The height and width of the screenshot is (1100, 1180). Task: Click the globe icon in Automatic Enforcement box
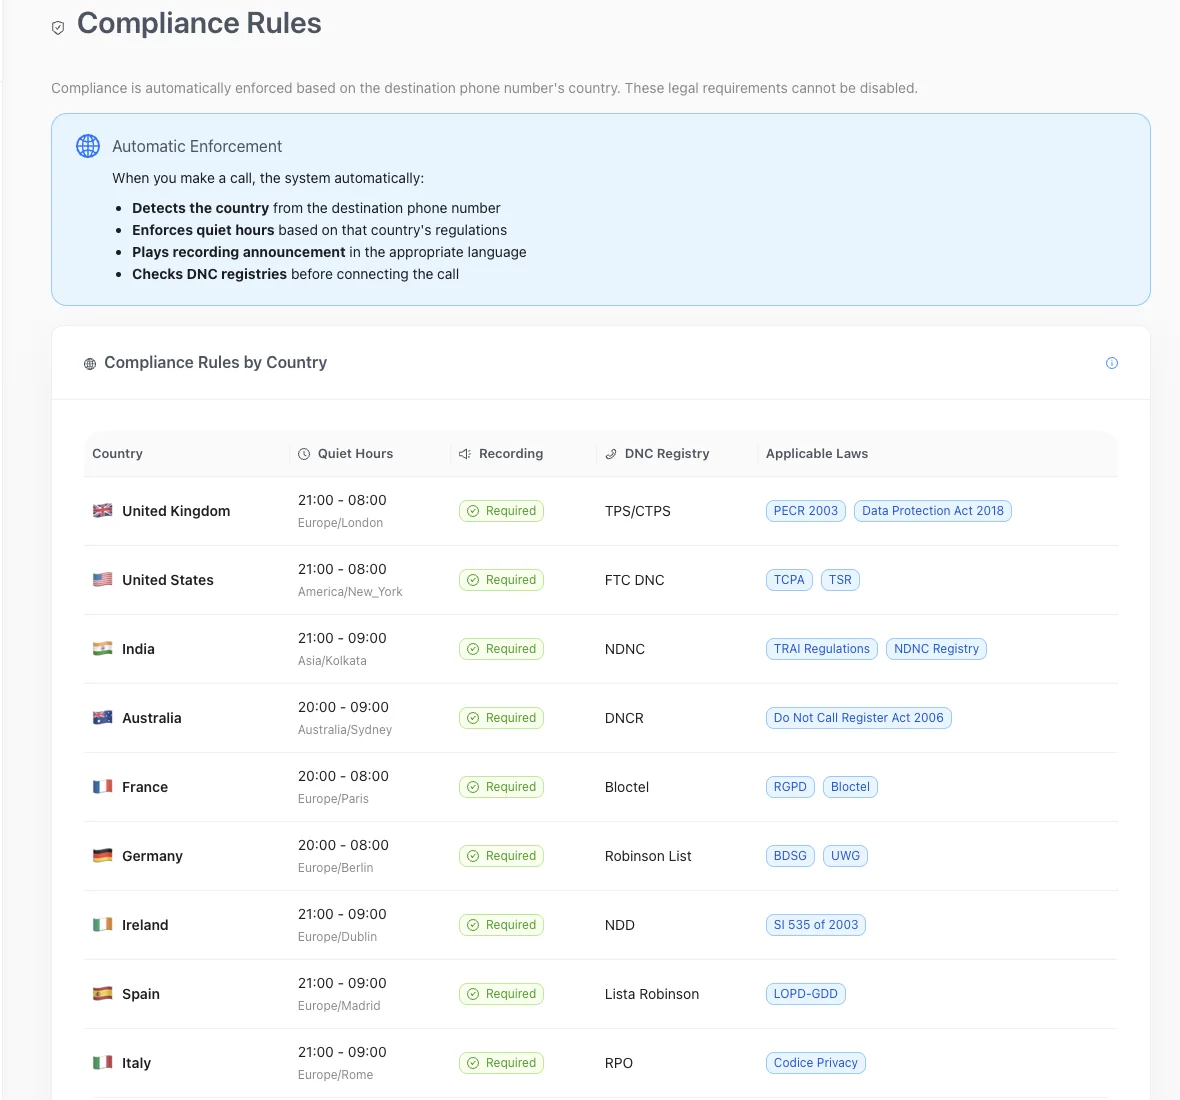tap(88, 146)
